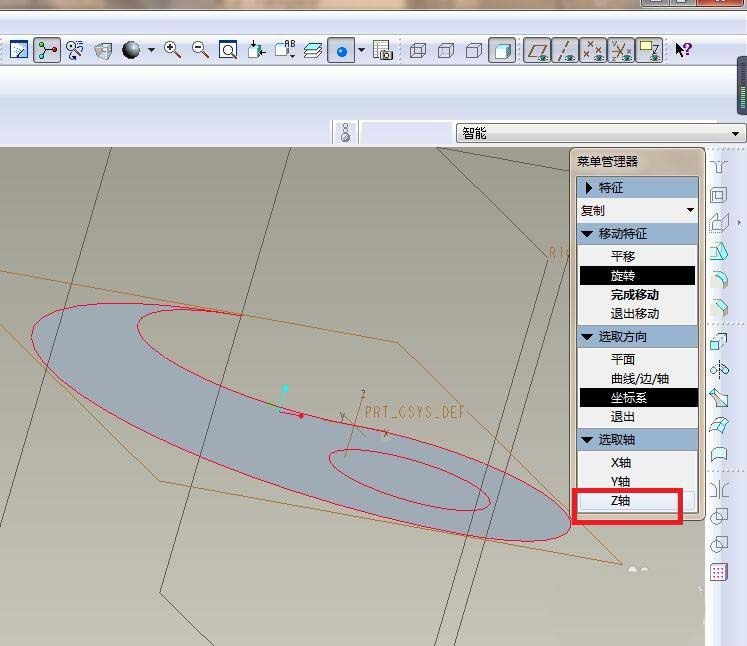Screen dimensions: 747x646
Task: Collapse the 选取轴 section
Action: (x=637, y=440)
